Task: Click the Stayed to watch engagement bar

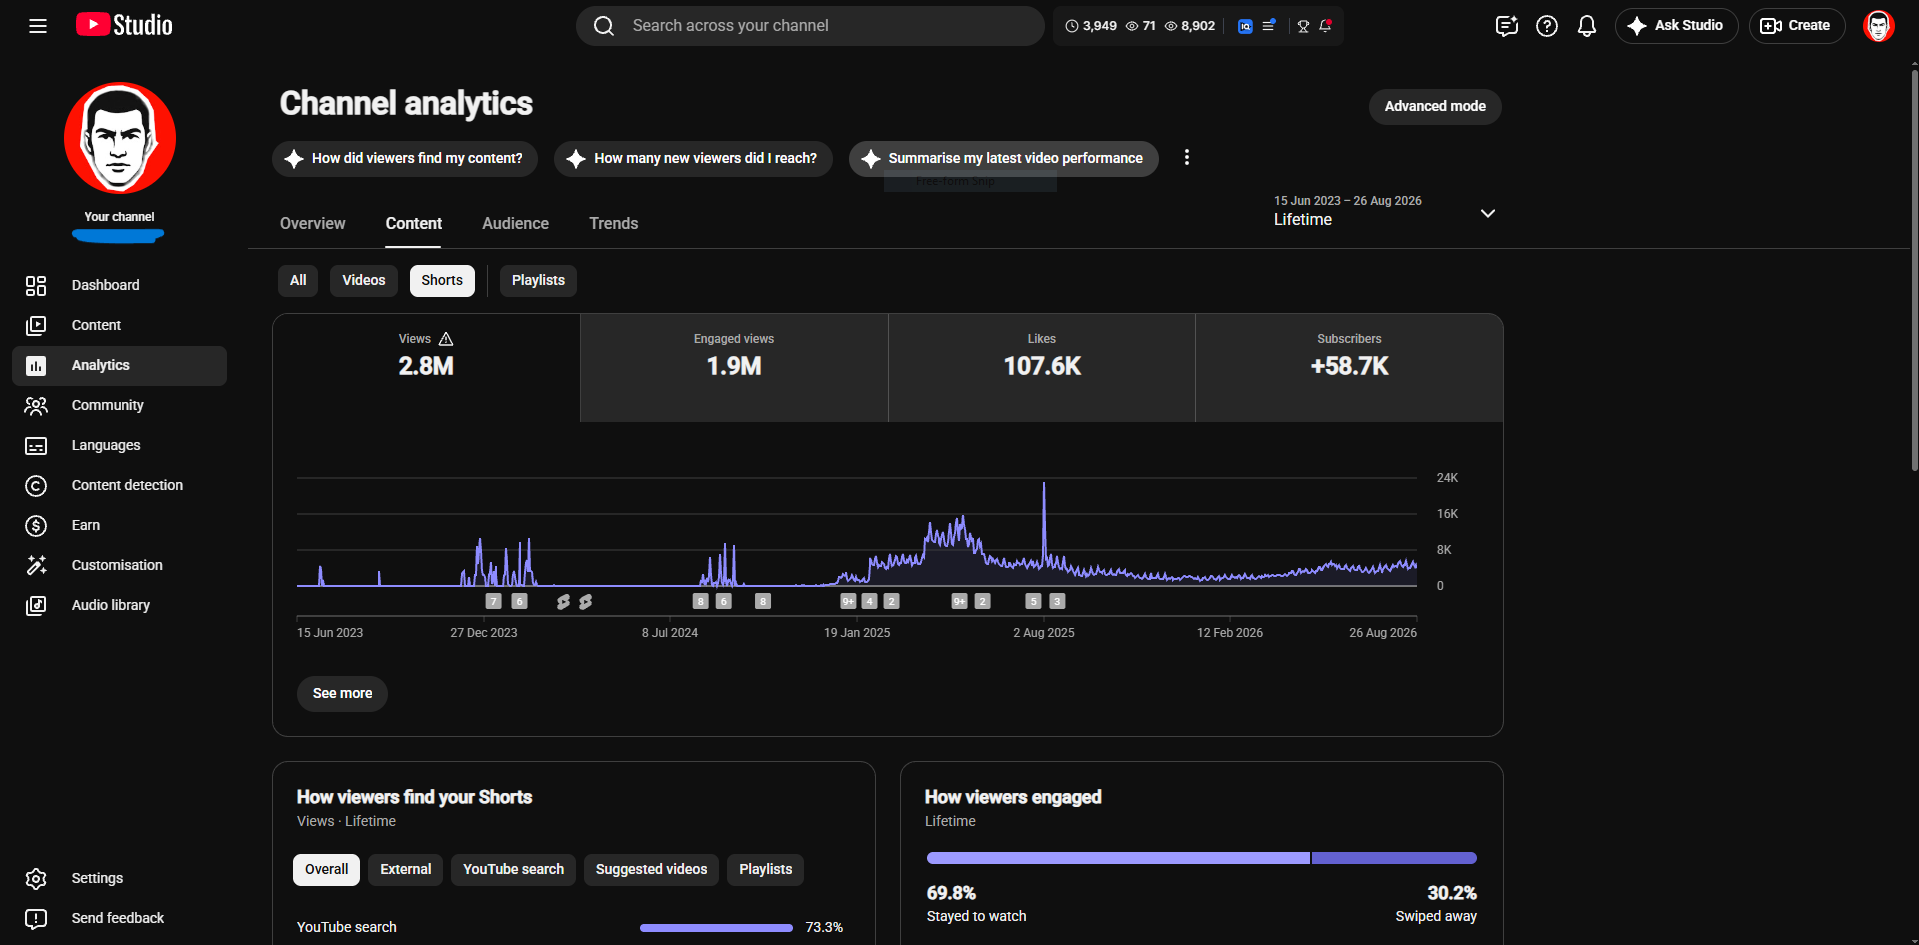Action: click(1118, 858)
